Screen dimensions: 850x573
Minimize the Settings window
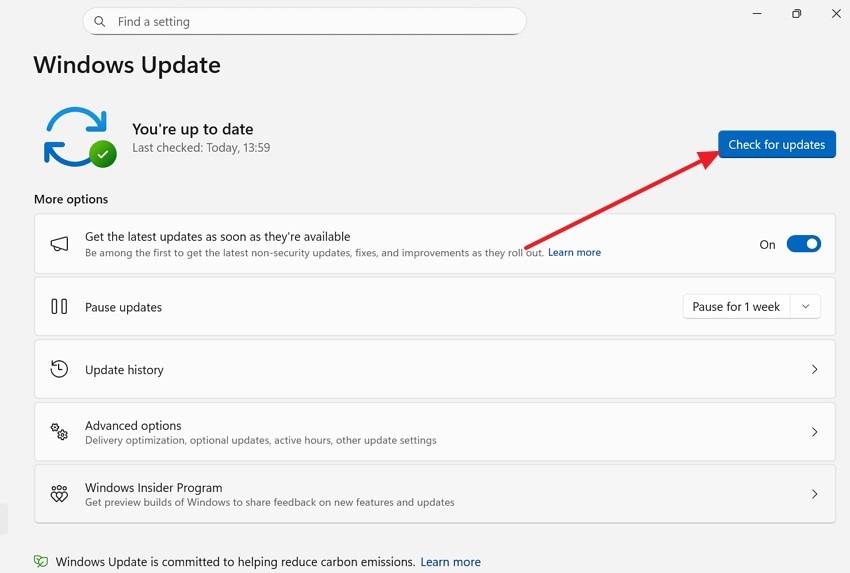point(757,14)
